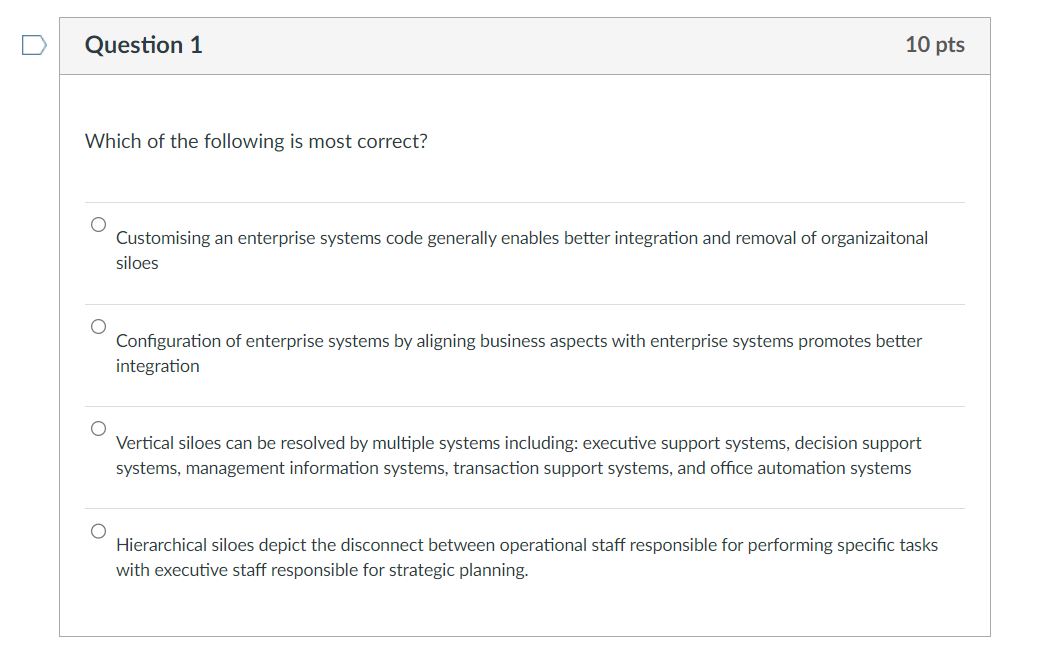Viewport: 1037px width, 656px height.
Task: Click the answer text about transaction support systems
Action: pyautogui.click(x=514, y=467)
